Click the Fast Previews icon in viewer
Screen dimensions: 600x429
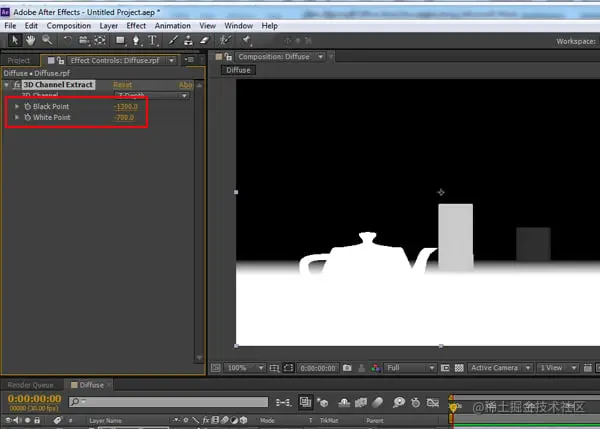tap(599, 368)
